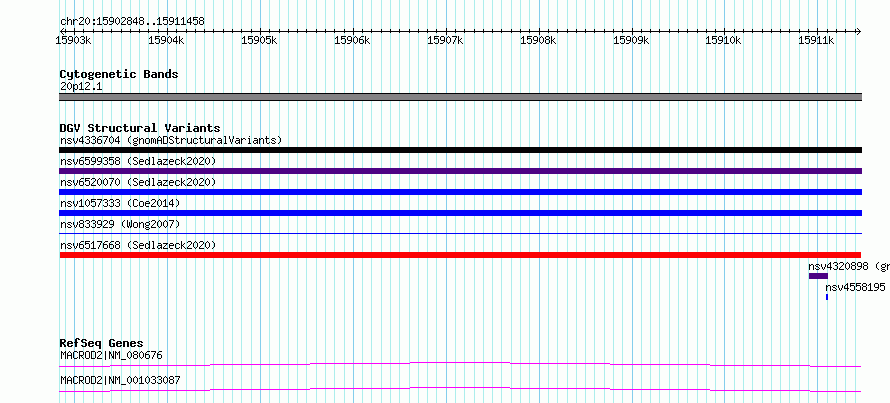890x403 pixels.
Task: Click the 15911k ruler label
Action: pos(816,40)
